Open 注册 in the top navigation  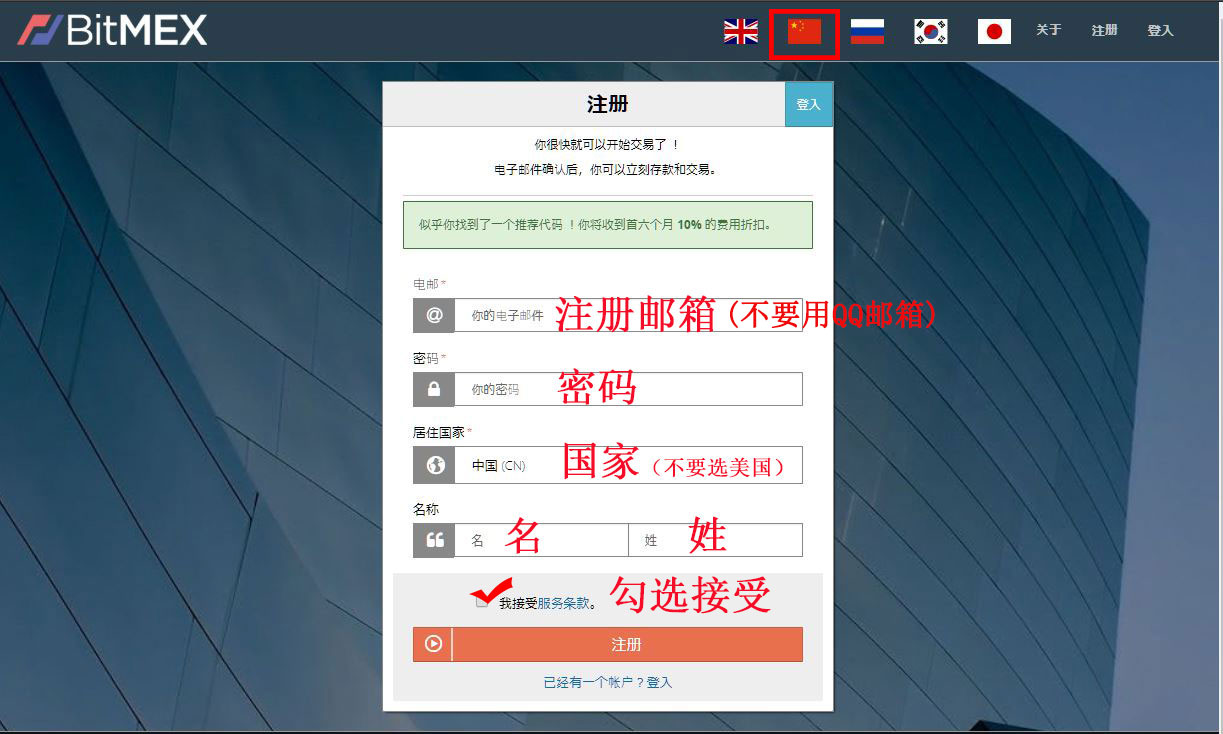1105,30
